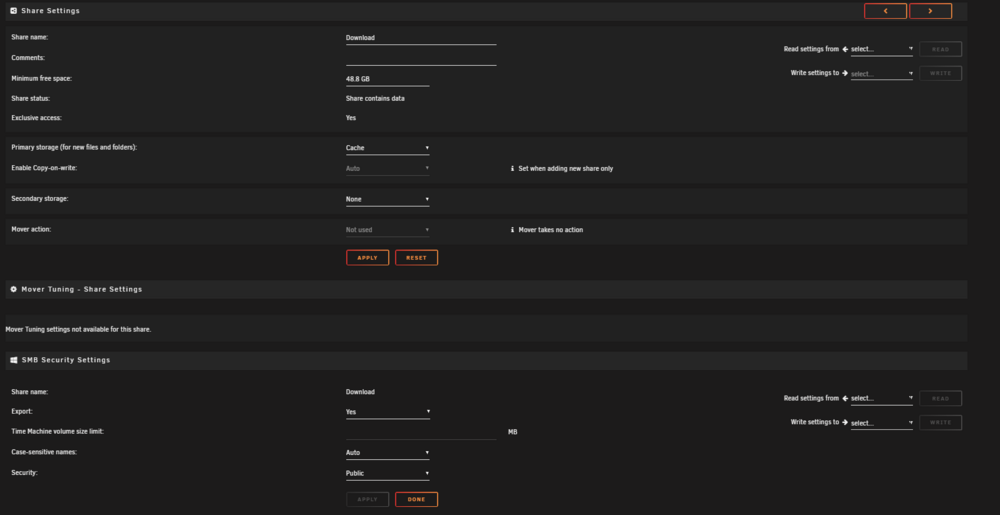Edit the Share name field 'Download'

[x=421, y=38]
